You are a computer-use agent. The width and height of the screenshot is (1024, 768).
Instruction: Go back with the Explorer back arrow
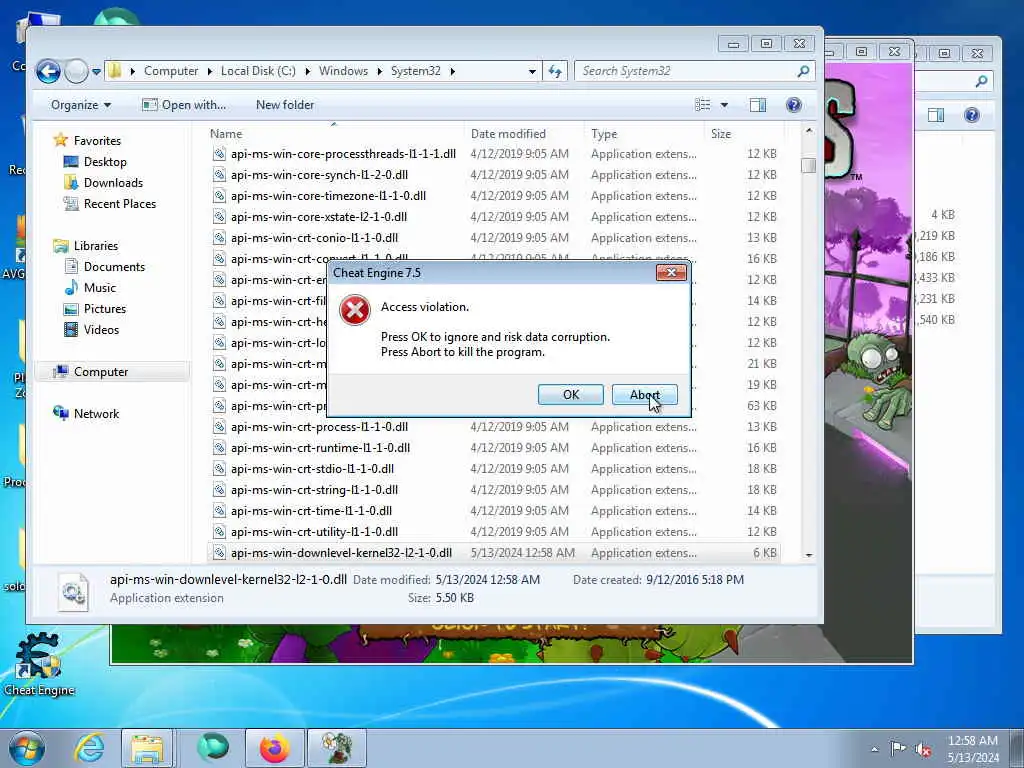pyautogui.click(x=48, y=71)
